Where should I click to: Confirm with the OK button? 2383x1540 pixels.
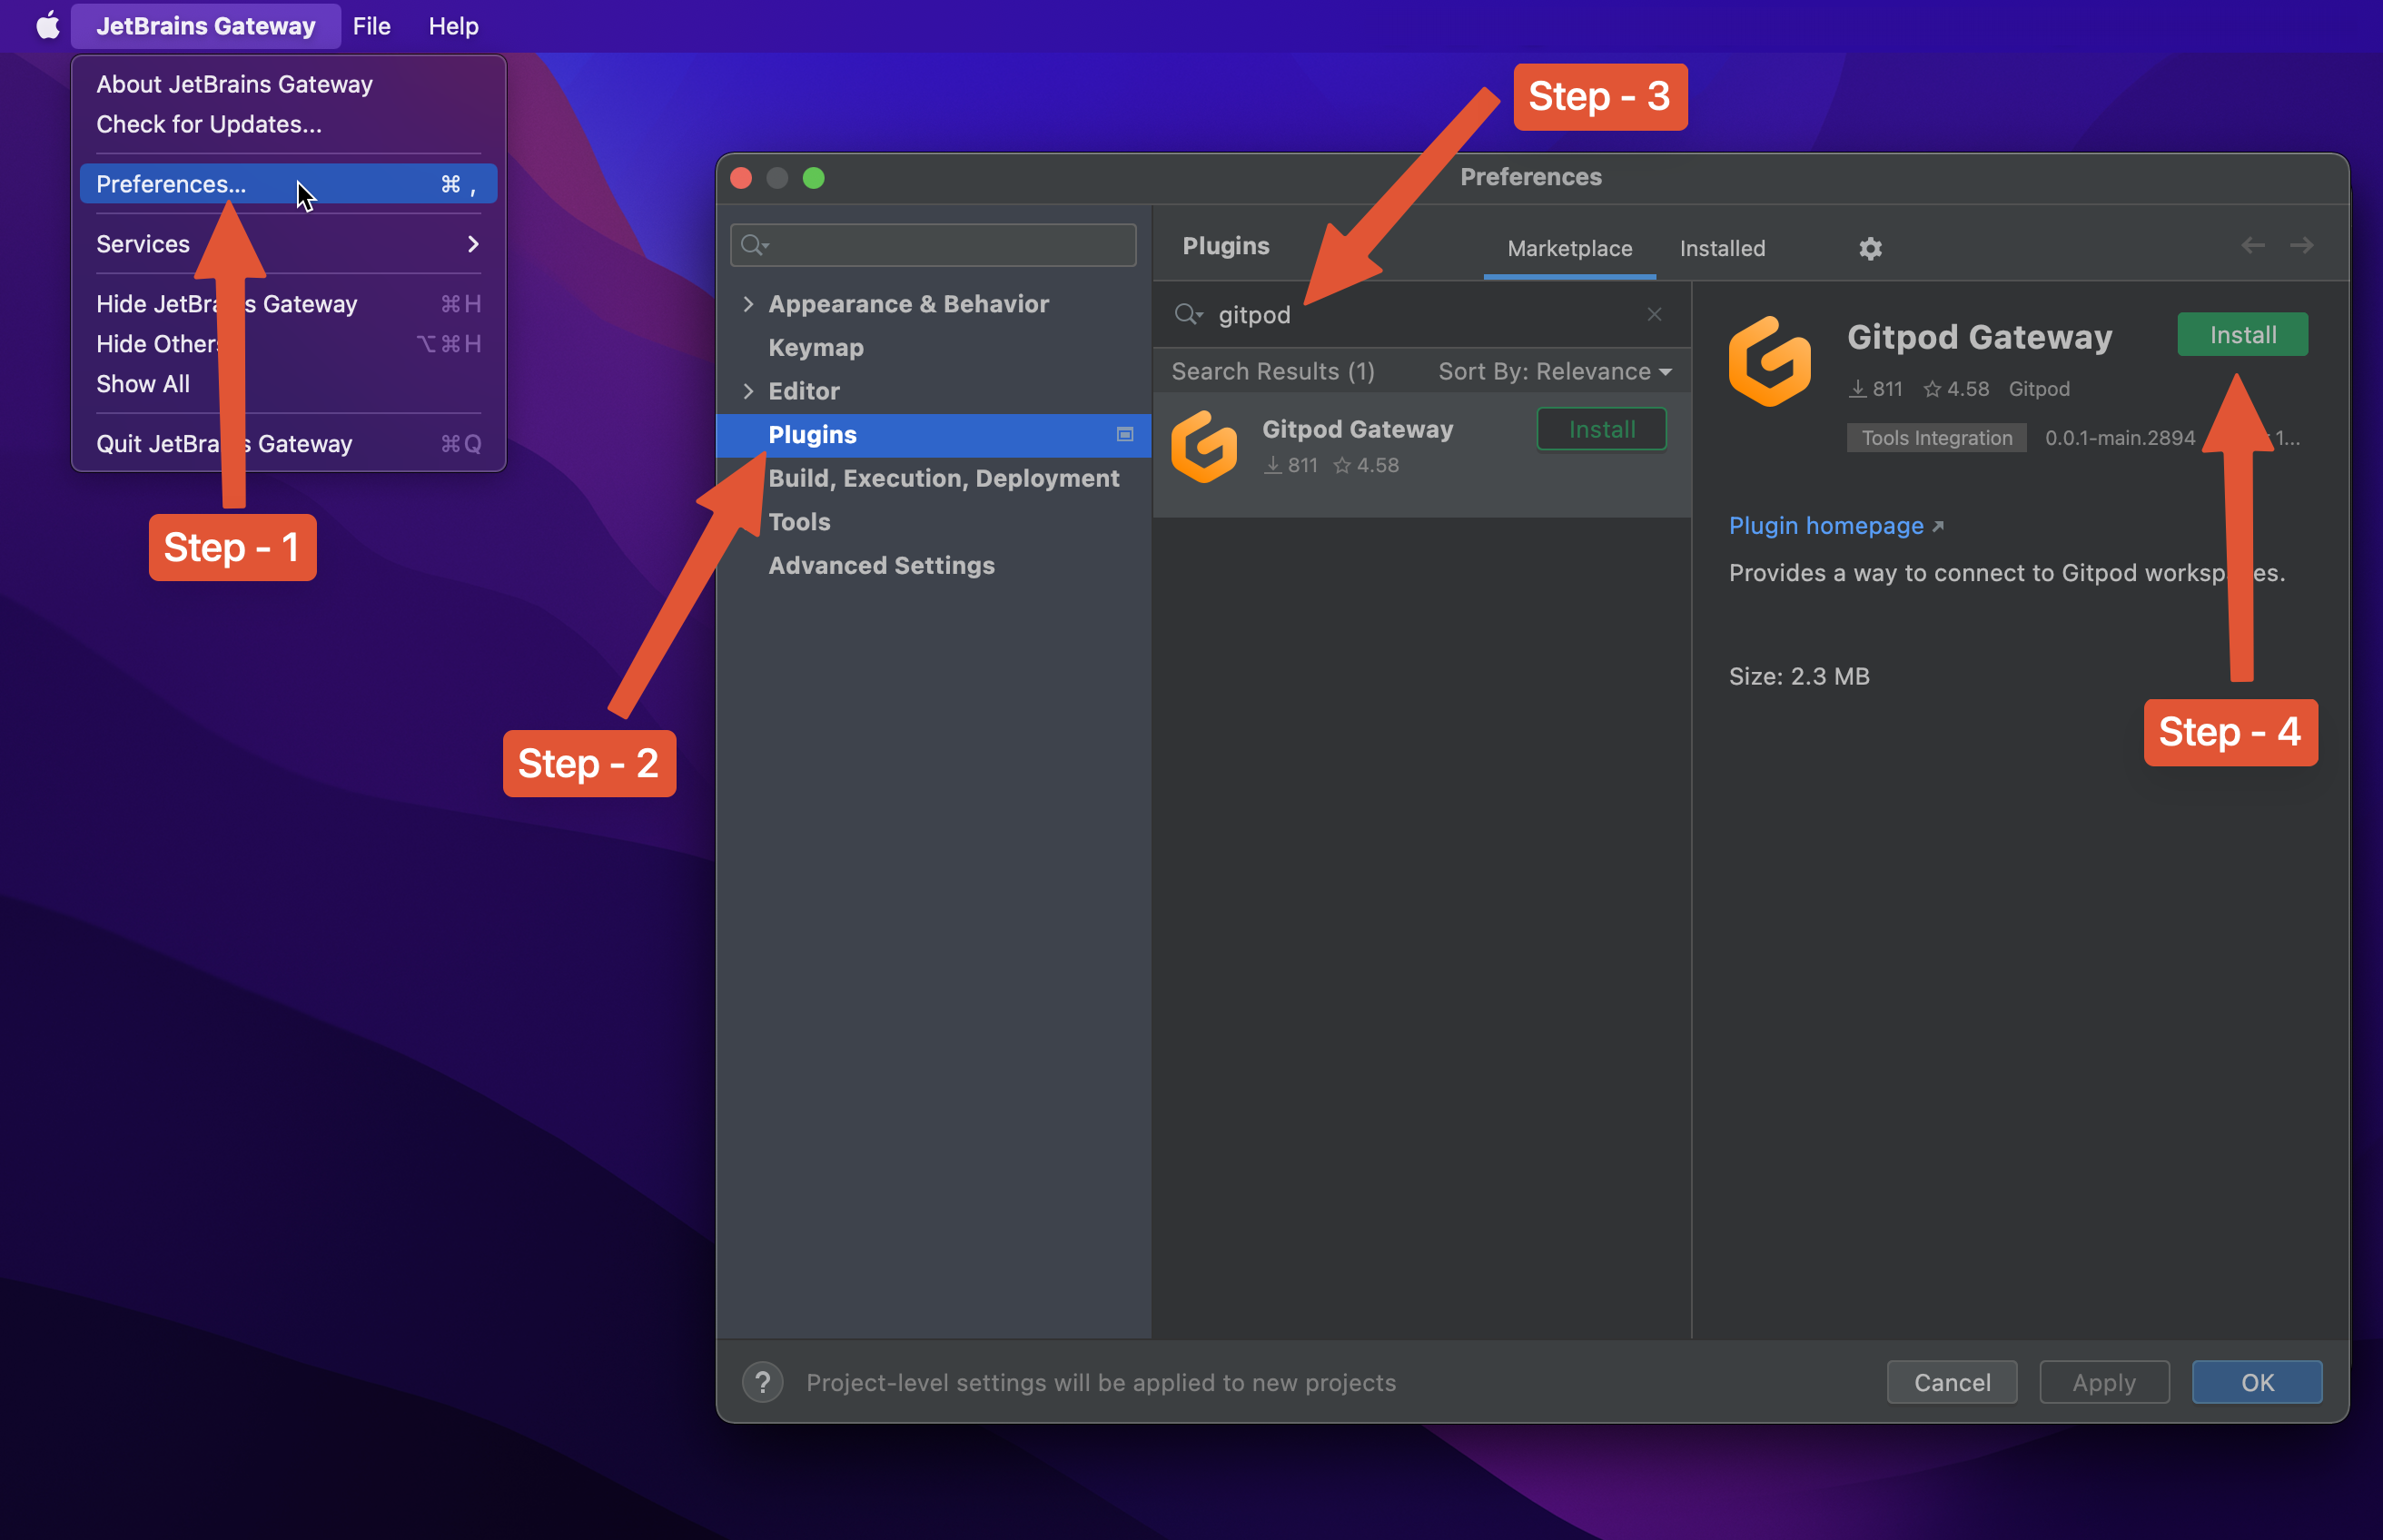(x=2256, y=1382)
